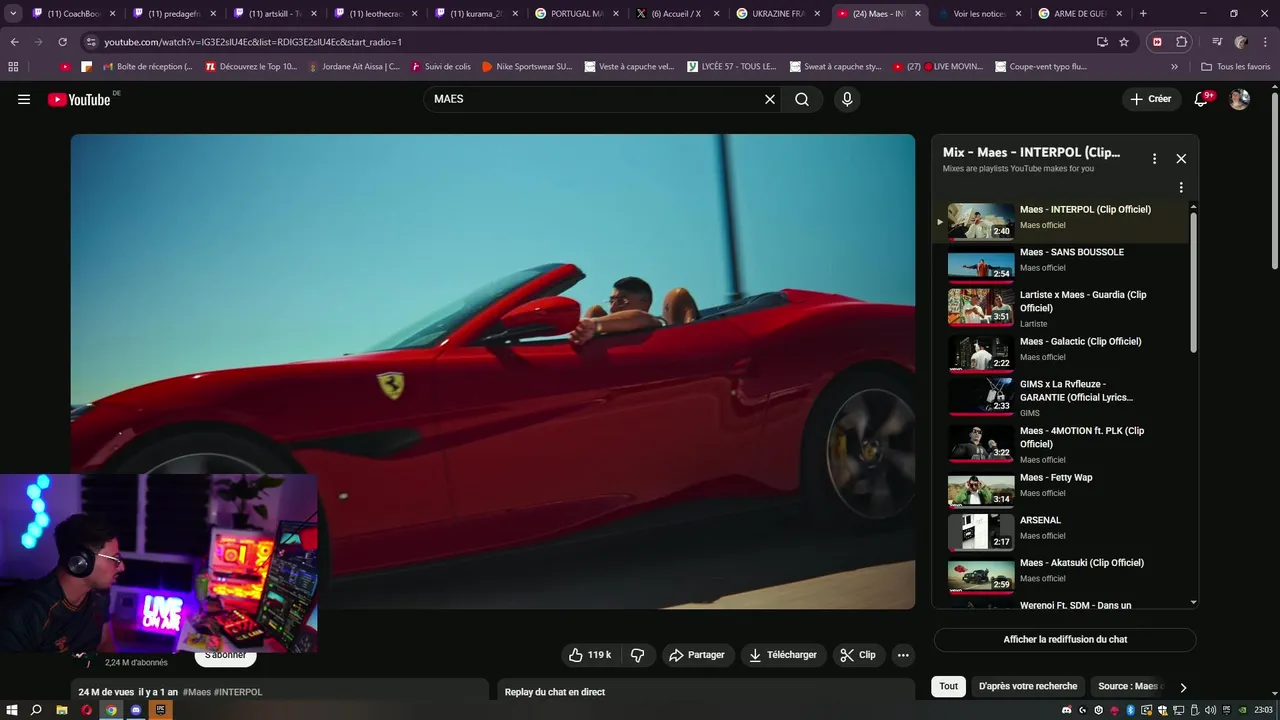
Task: Select D'après votre recherche chip
Action: 1028,686
